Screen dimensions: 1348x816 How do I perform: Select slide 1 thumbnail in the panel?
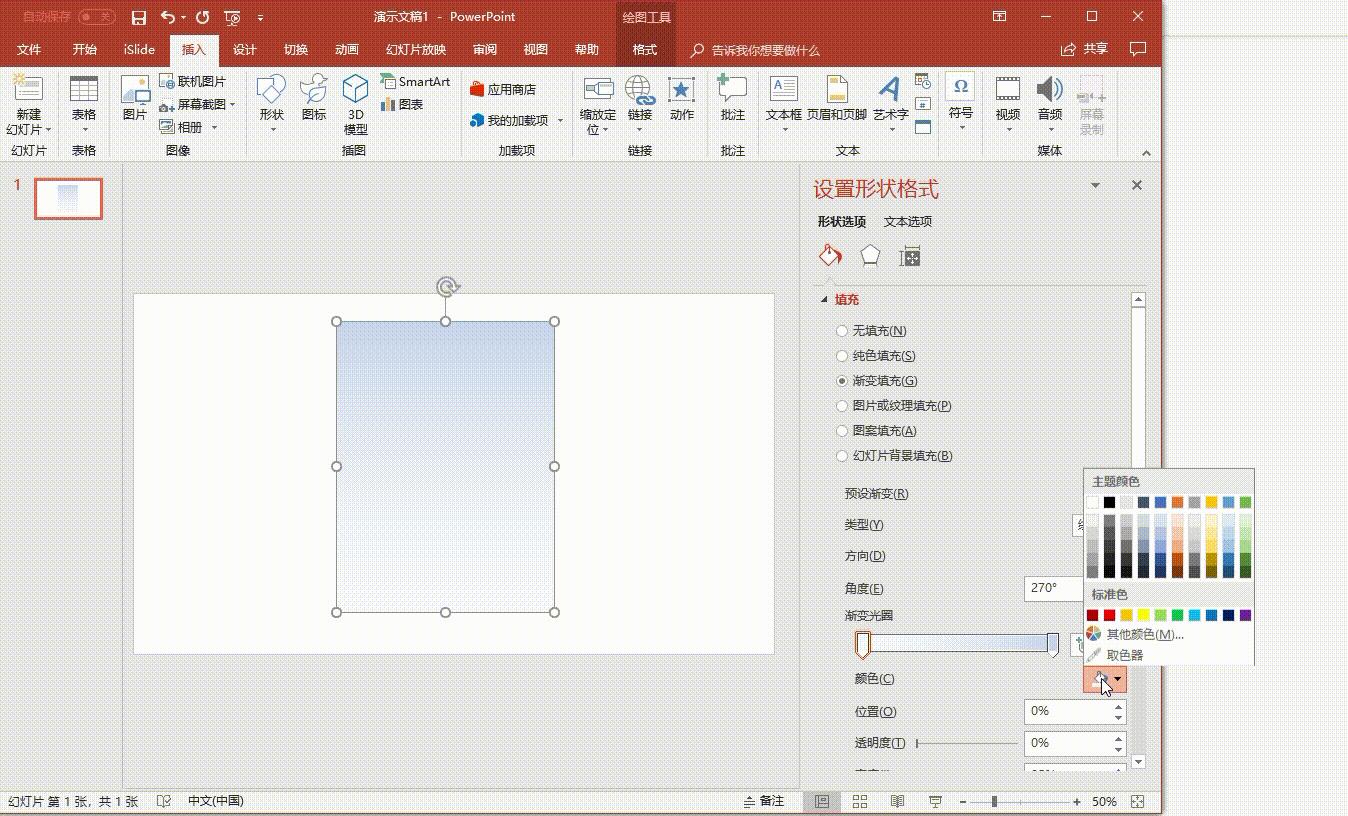tap(67, 198)
